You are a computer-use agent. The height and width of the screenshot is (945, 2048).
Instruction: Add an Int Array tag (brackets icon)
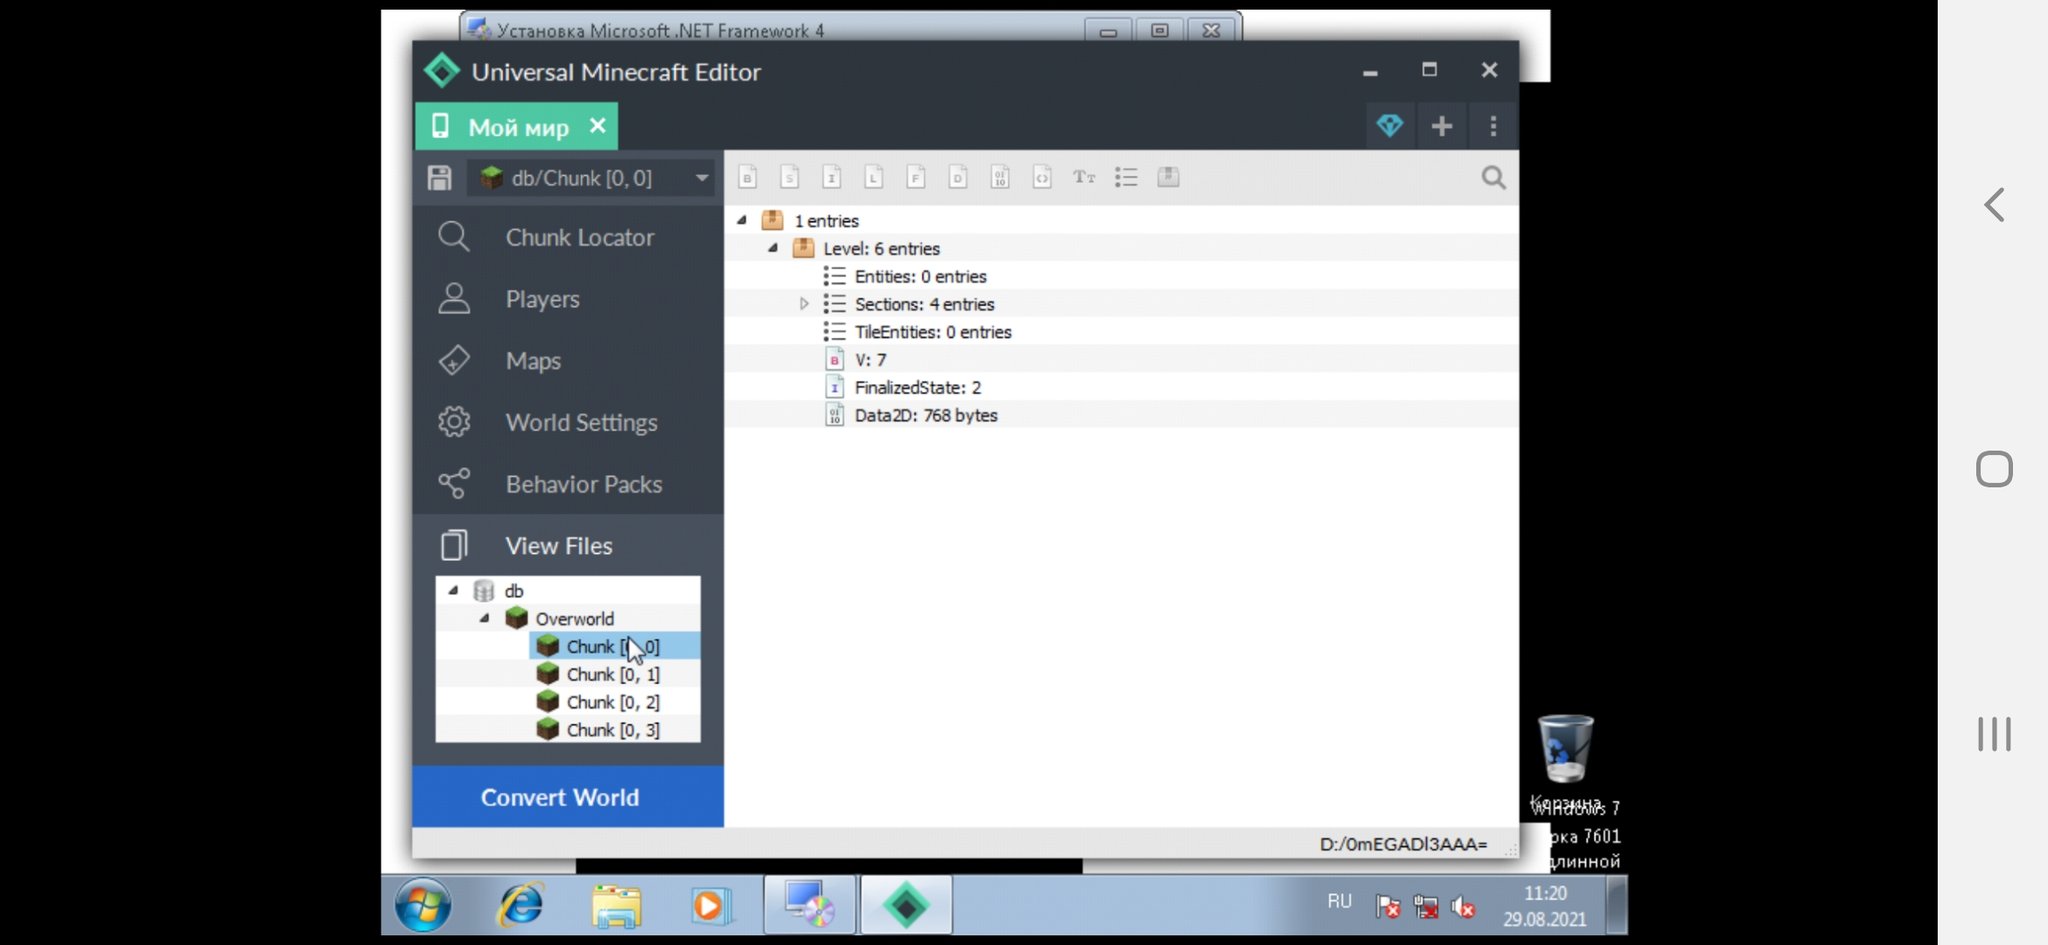pos(1041,177)
